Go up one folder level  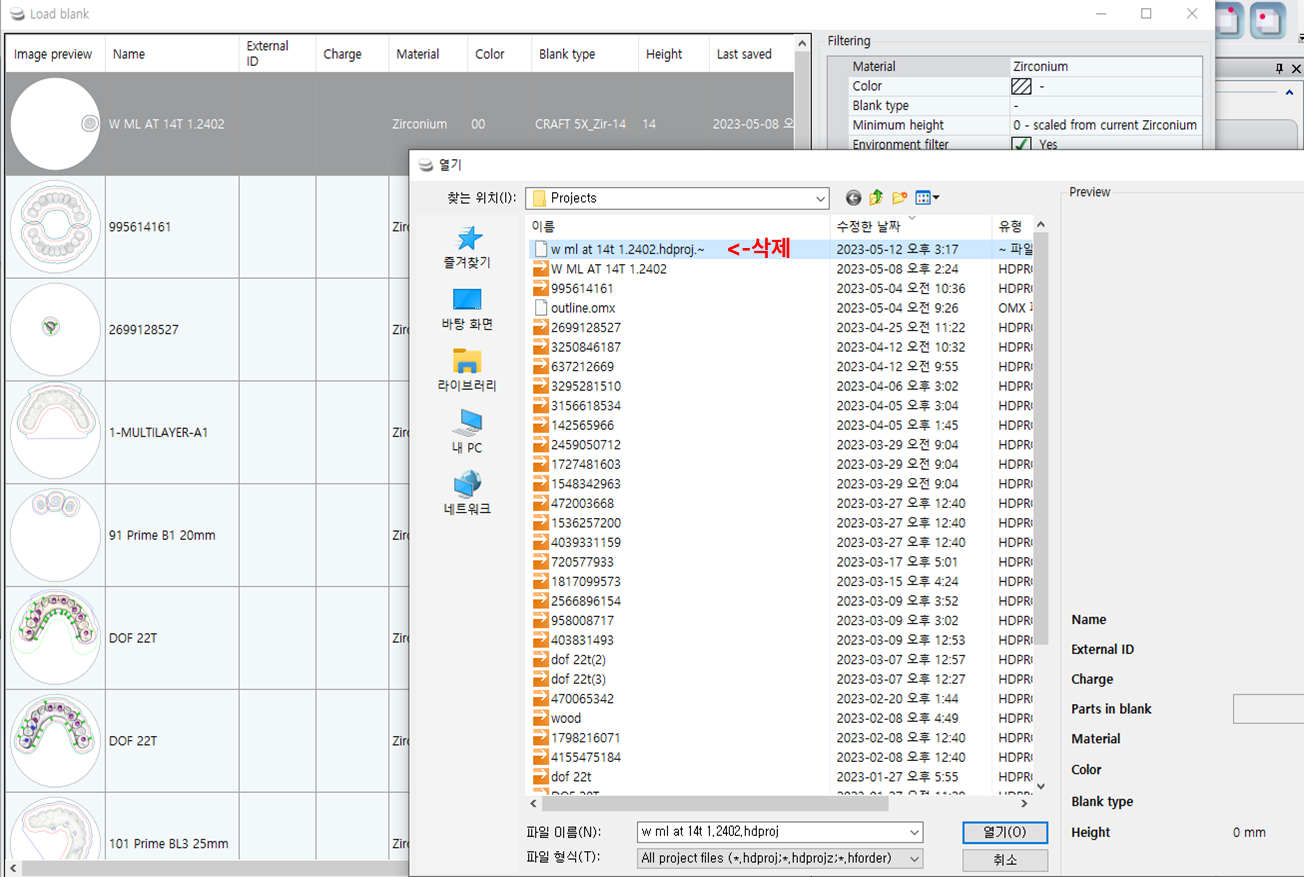[876, 198]
